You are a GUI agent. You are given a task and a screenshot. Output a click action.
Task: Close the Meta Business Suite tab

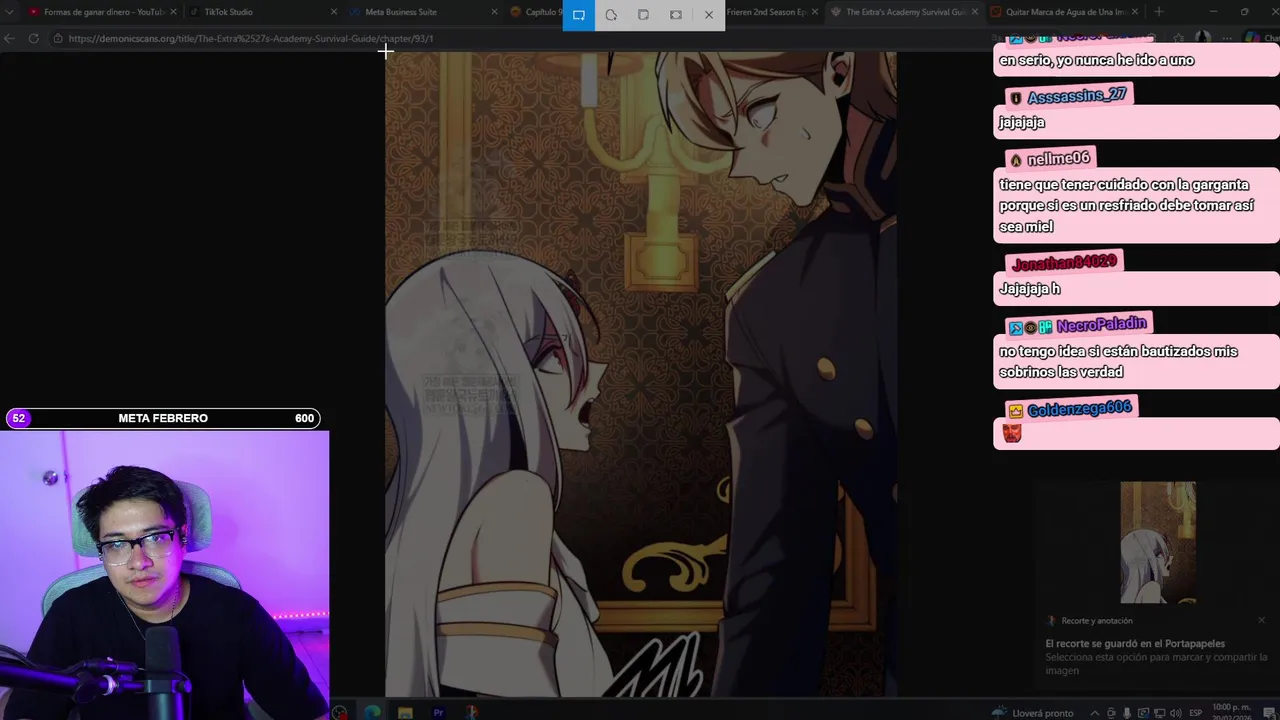pos(494,12)
